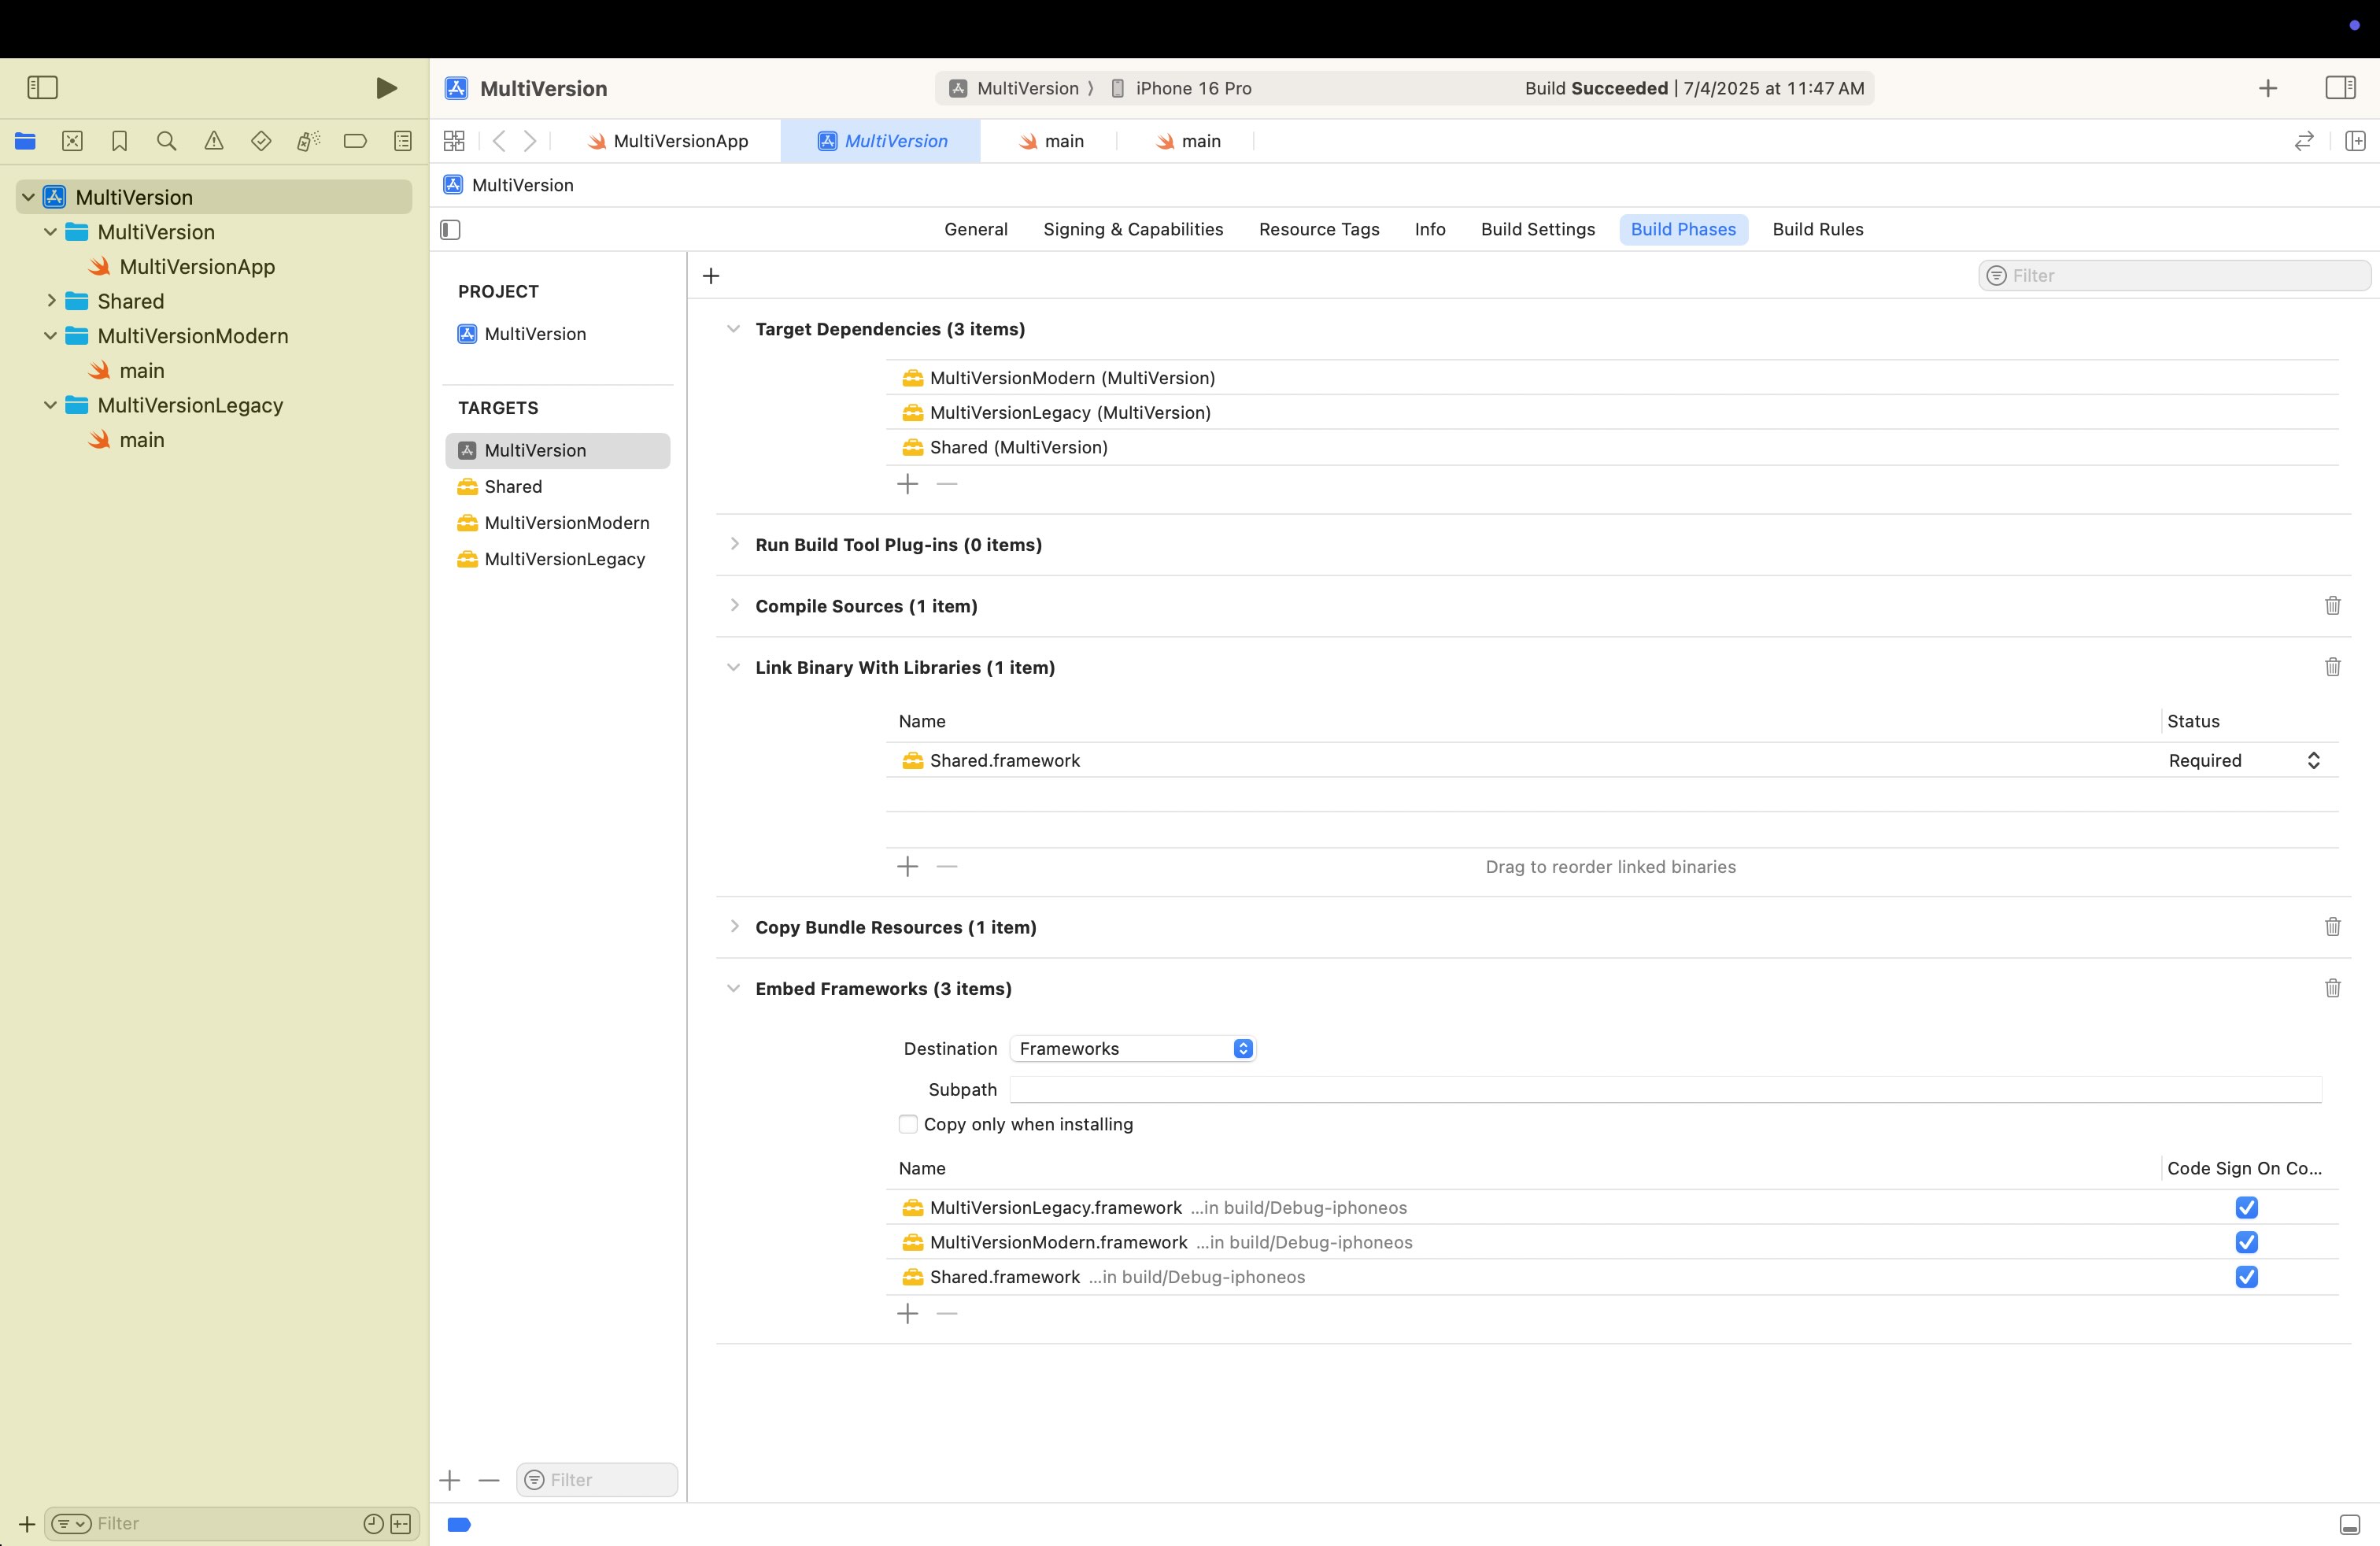Viewport: 2380px width, 1546px height.
Task: Select the Shared target in list
Action: tap(557, 487)
